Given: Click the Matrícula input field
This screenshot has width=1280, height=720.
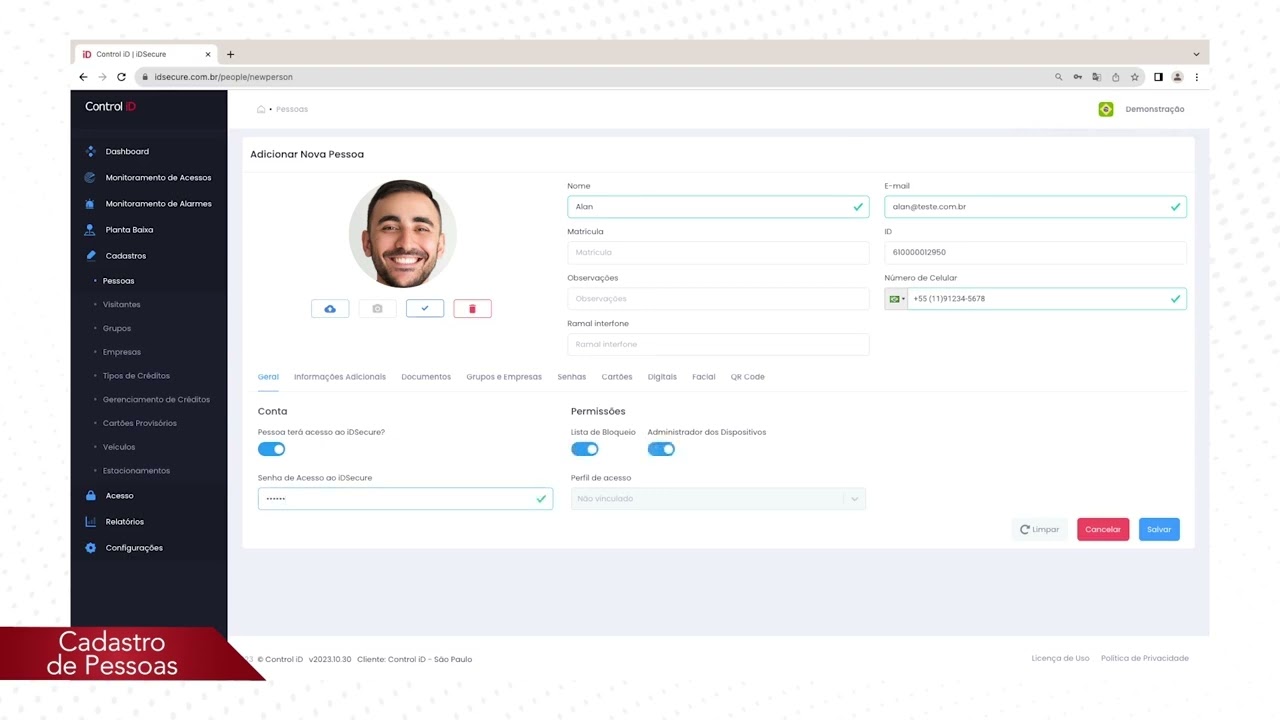Looking at the screenshot, I should 718,253.
